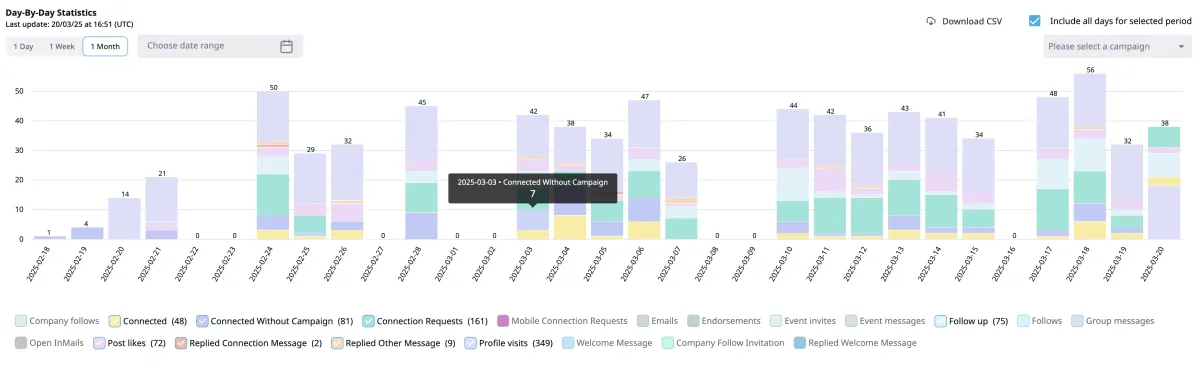Click the Replied Connection Message color swatch
The image size is (1200, 374).
[182, 343]
